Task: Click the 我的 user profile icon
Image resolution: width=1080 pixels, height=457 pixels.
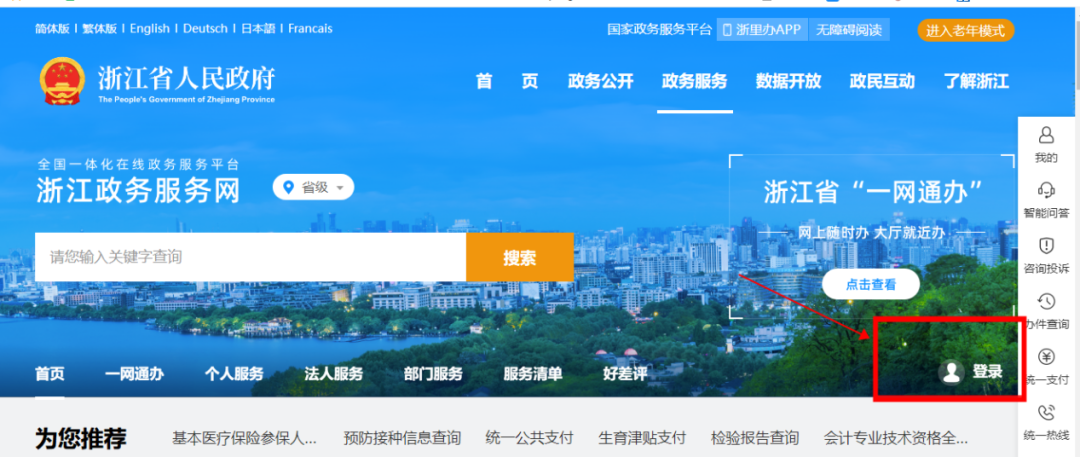Action: 1046,135
